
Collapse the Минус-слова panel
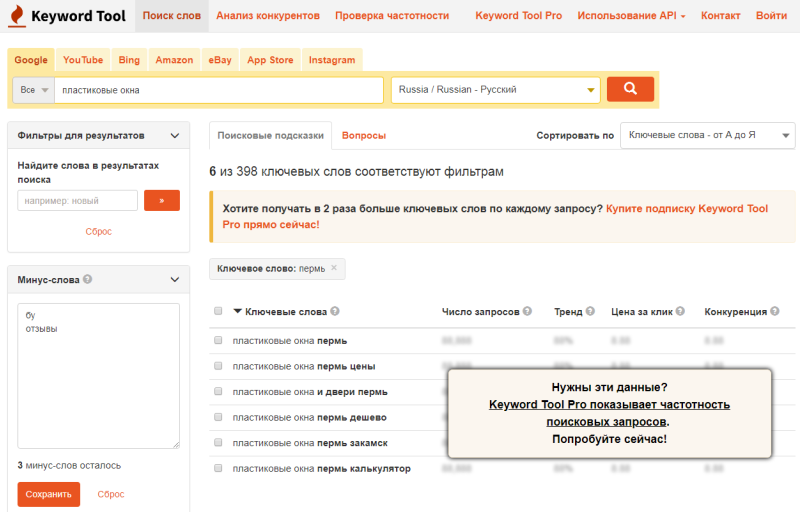click(x=174, y=279)
